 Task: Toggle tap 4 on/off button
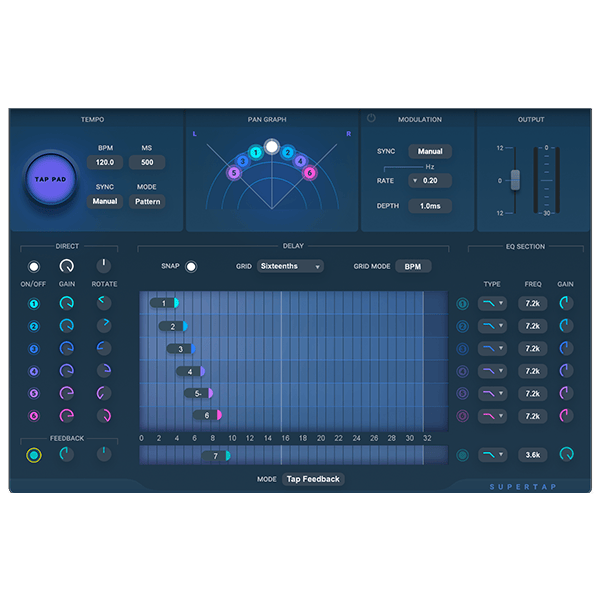(x=34, y=371)
